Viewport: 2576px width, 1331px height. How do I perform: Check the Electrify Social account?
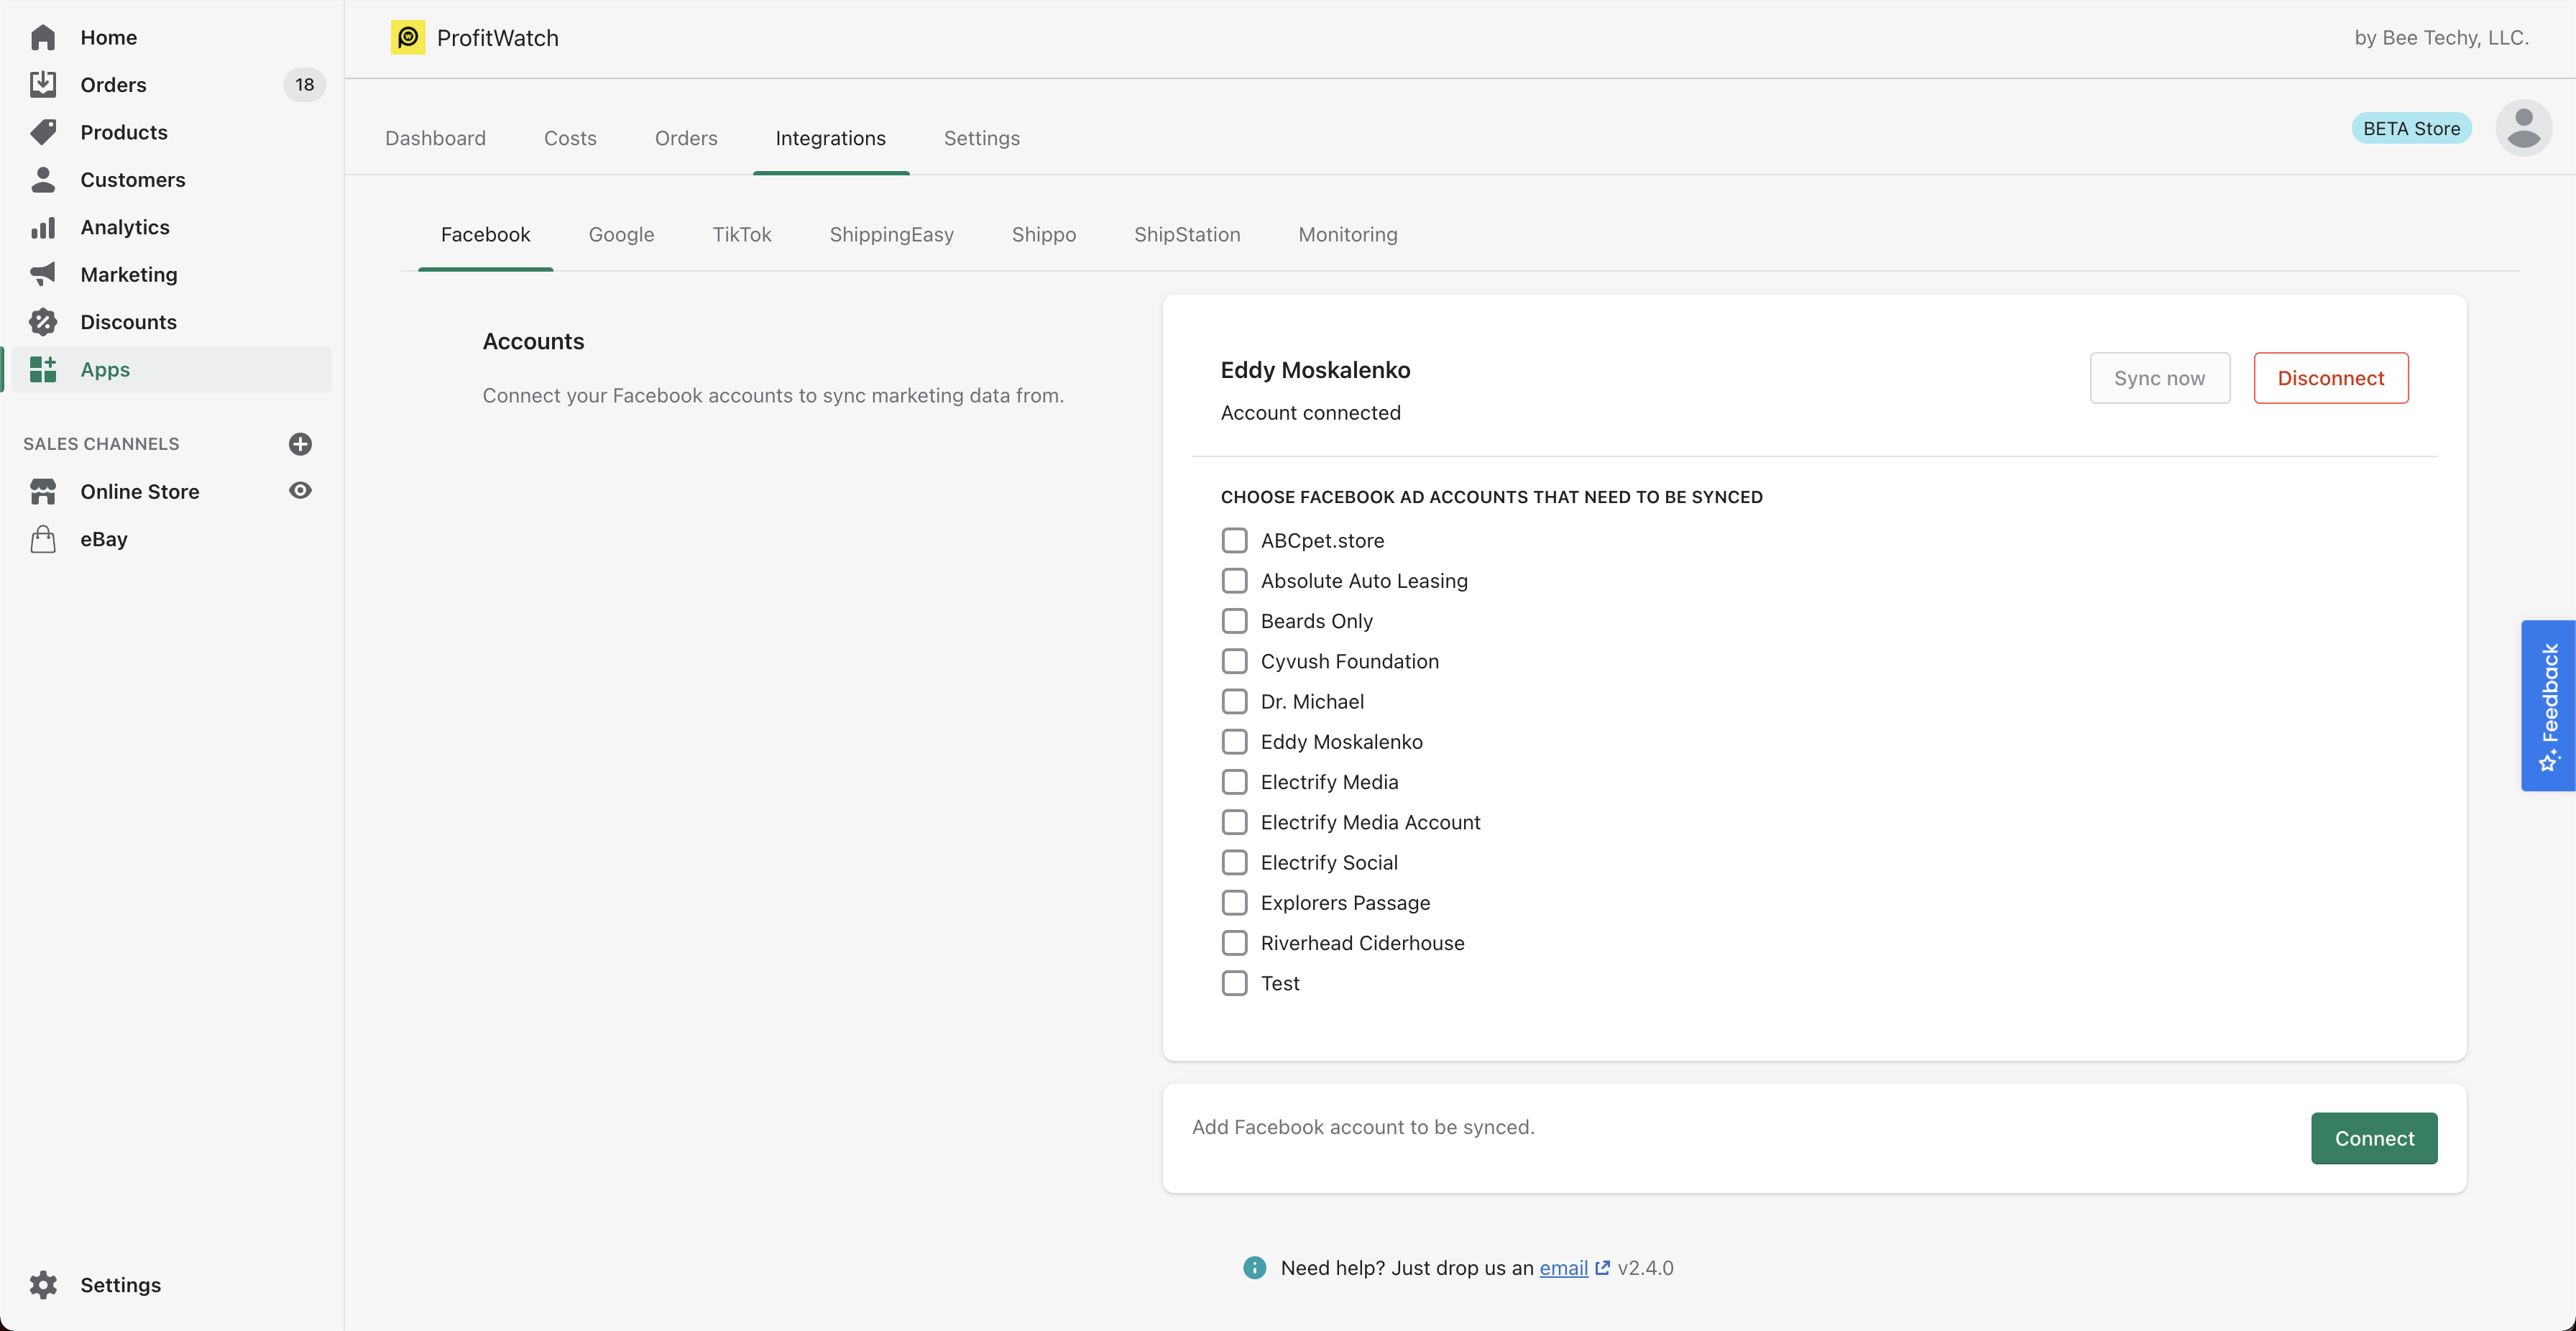coord(1234,862)
